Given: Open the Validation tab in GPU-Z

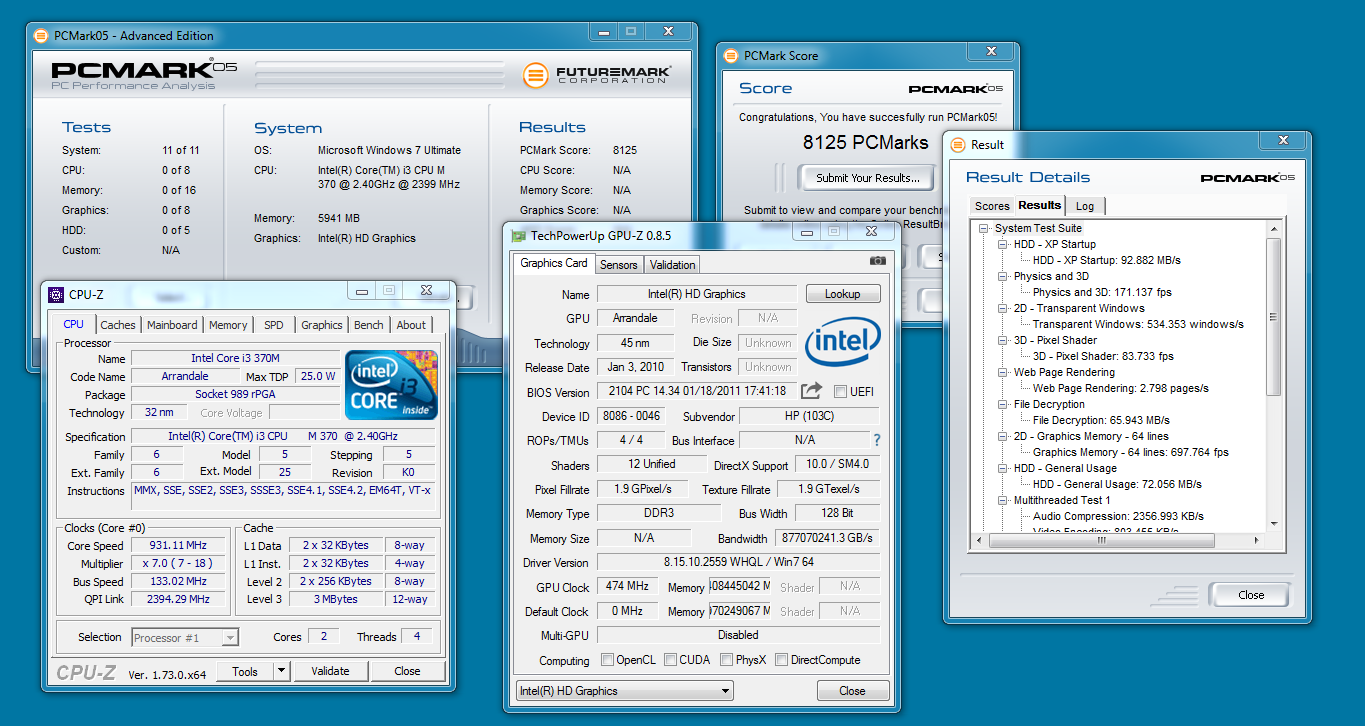Looking at the screenshot, I should pyautogui.click(x=672, y=265).
